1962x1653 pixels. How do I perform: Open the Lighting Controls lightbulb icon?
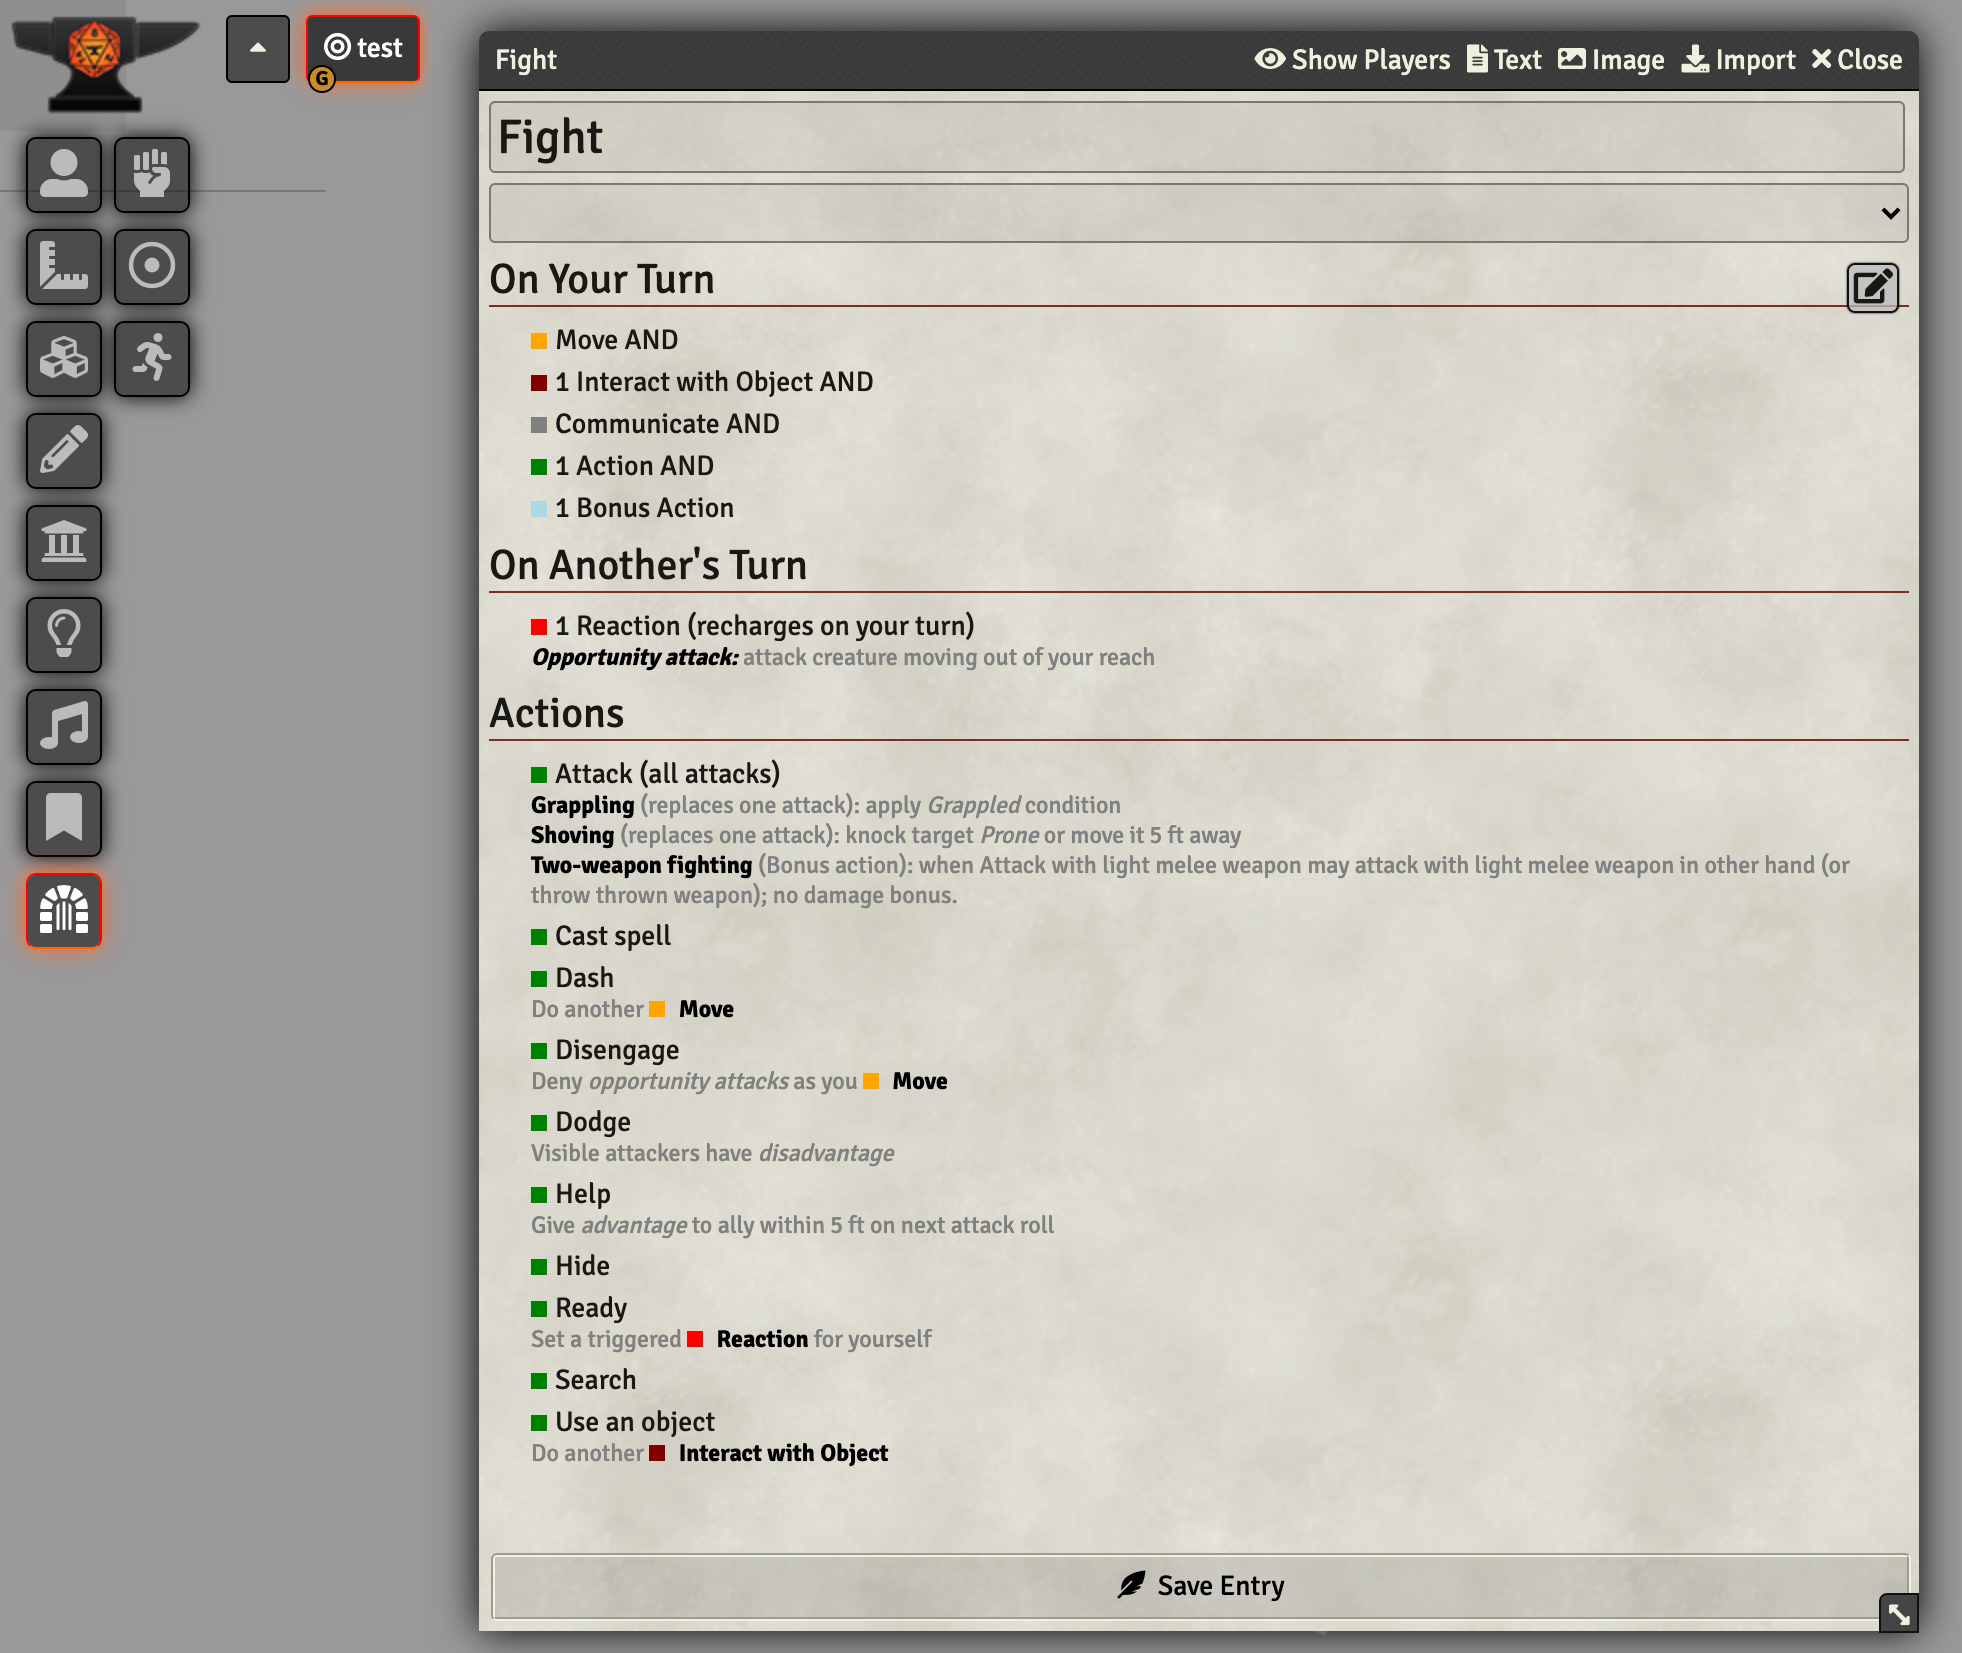click(64, 635)
